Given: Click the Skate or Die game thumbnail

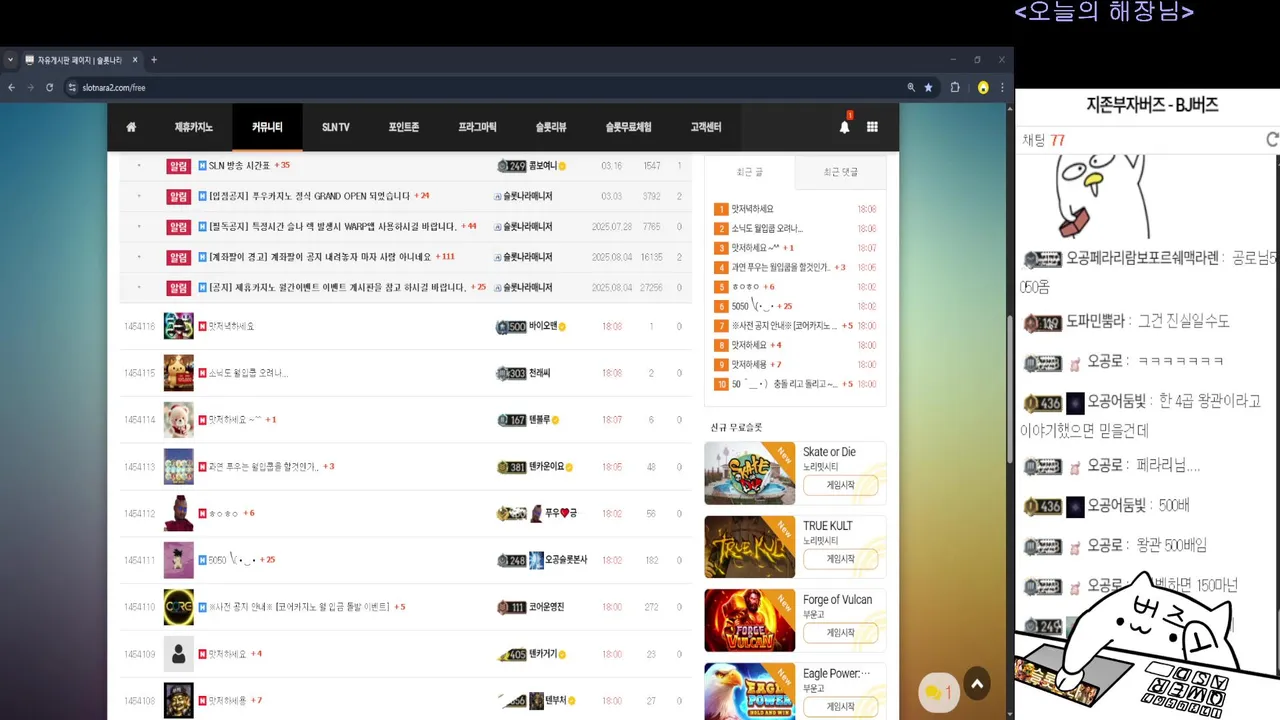Looking at the screenshot, I should [x=749, y=473].
